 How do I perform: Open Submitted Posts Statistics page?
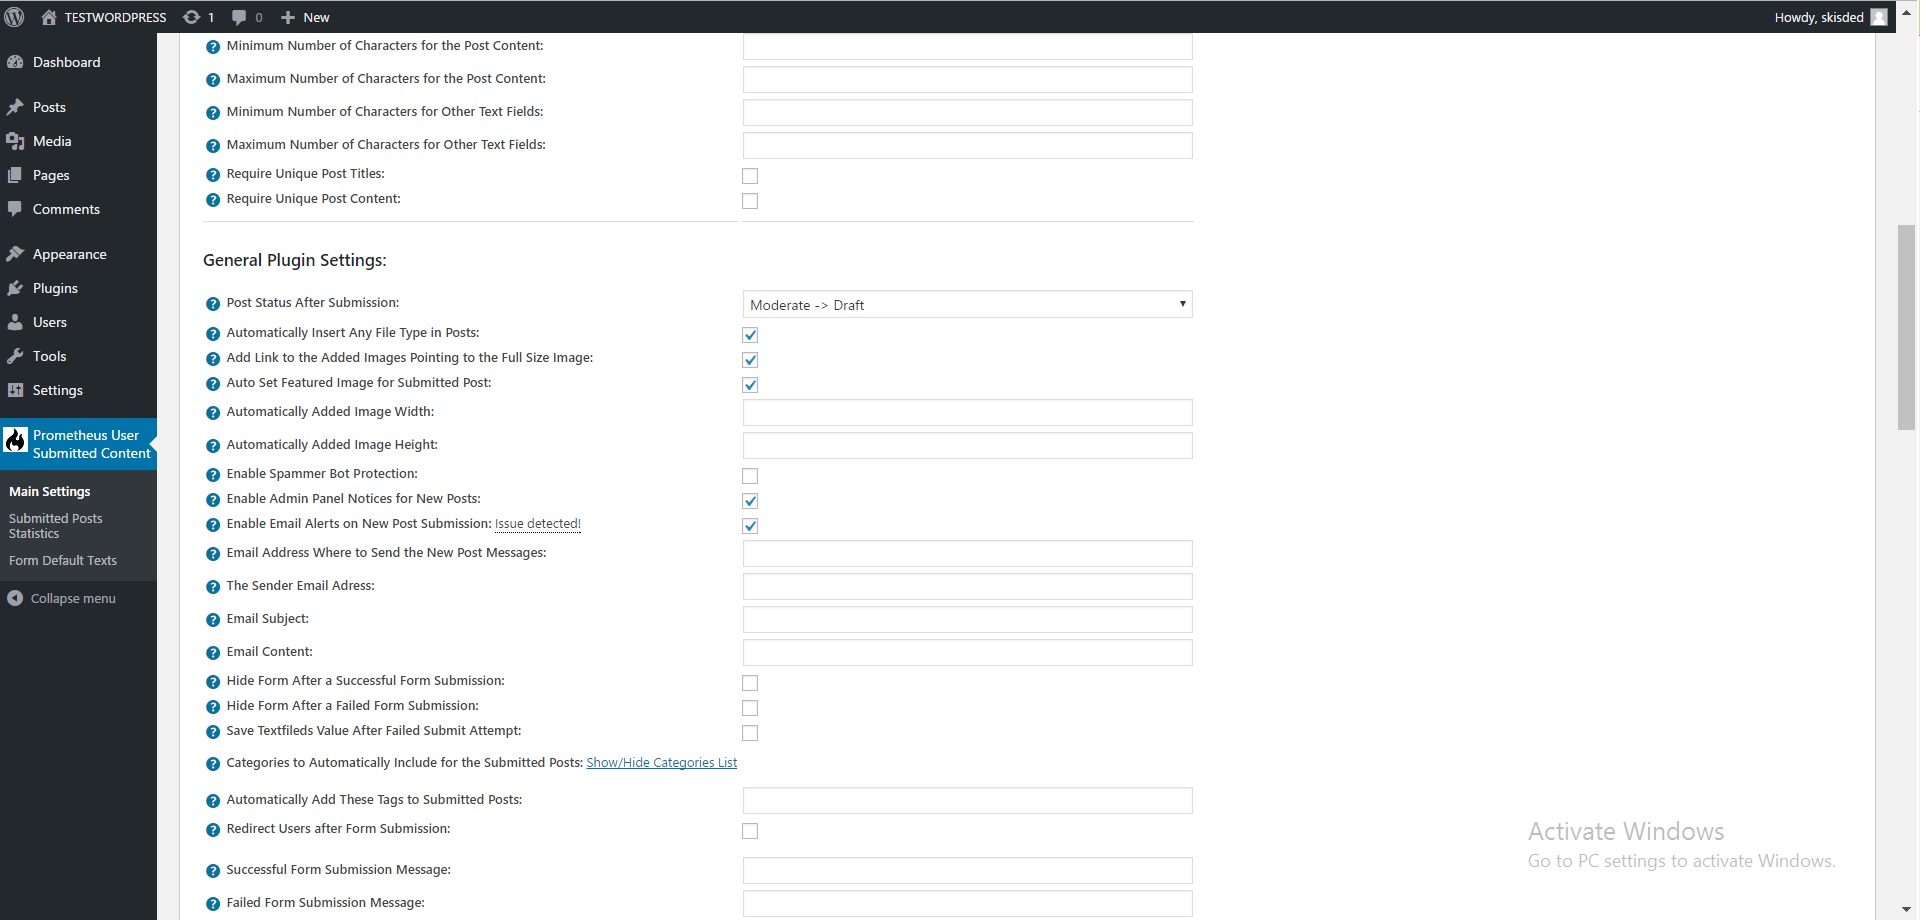click(x=56, y=526)
